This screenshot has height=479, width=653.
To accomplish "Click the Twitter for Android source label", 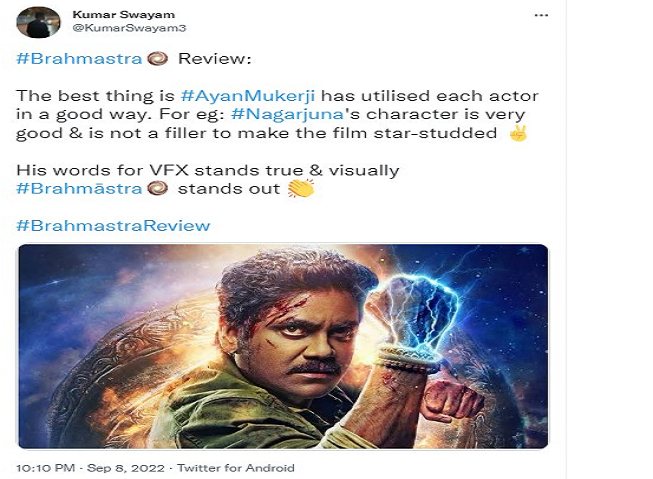I will pos(236,468).
